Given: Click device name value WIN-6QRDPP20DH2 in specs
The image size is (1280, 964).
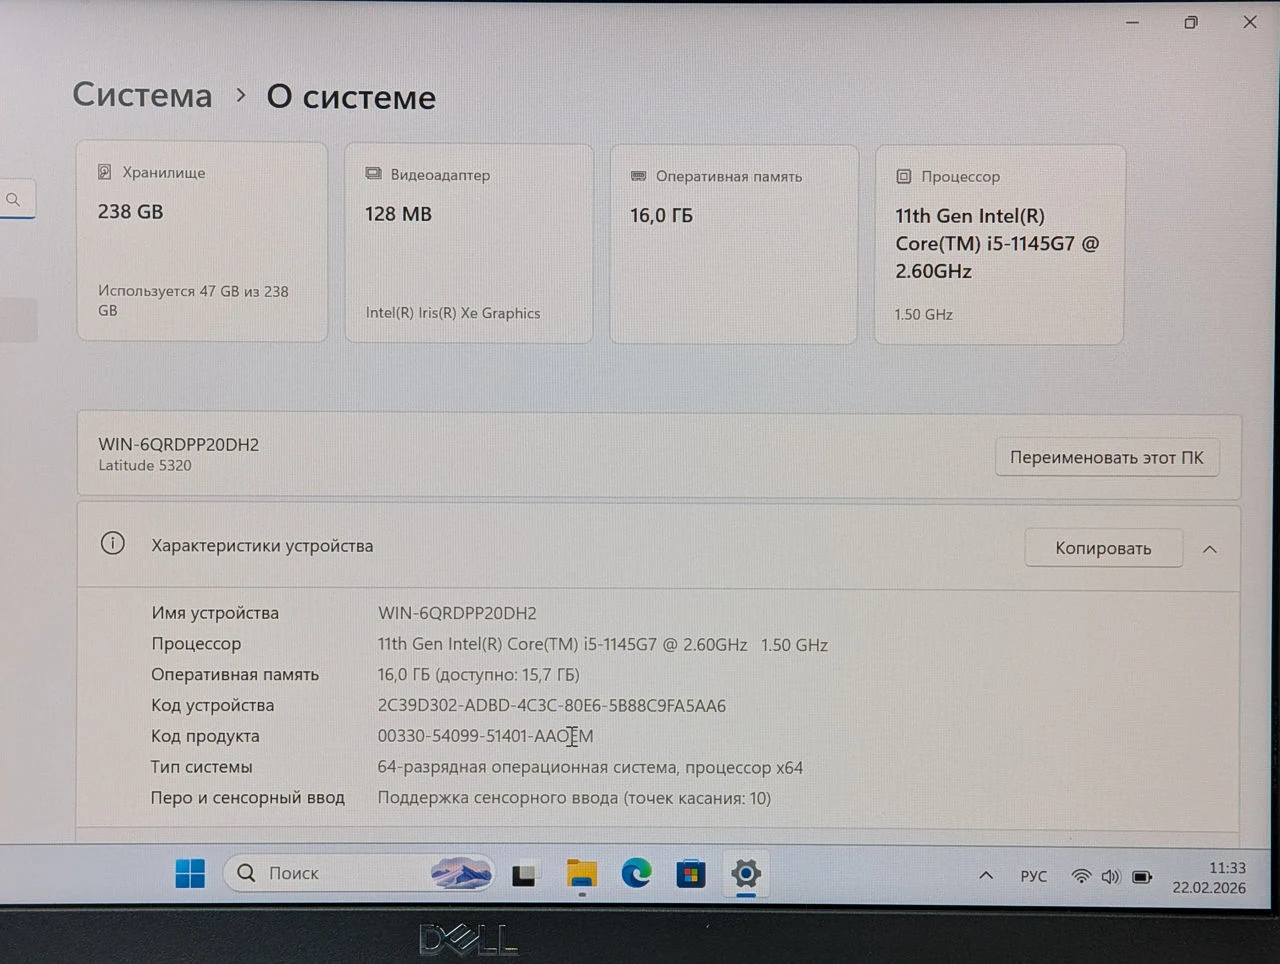Looking at the screenshot, I should (457, 613).
